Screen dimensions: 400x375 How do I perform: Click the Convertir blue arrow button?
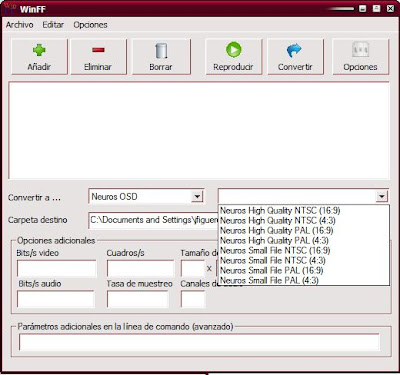tap(295, 57)
